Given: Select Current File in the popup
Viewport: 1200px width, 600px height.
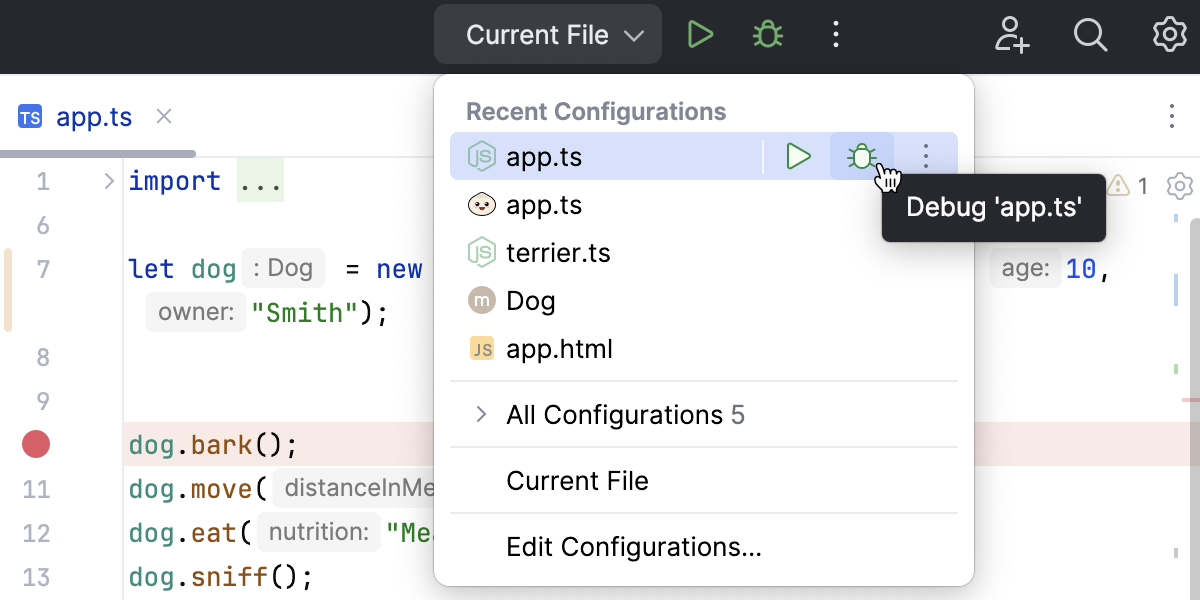Looking at the screenshot, I should (x=577, y=481).
